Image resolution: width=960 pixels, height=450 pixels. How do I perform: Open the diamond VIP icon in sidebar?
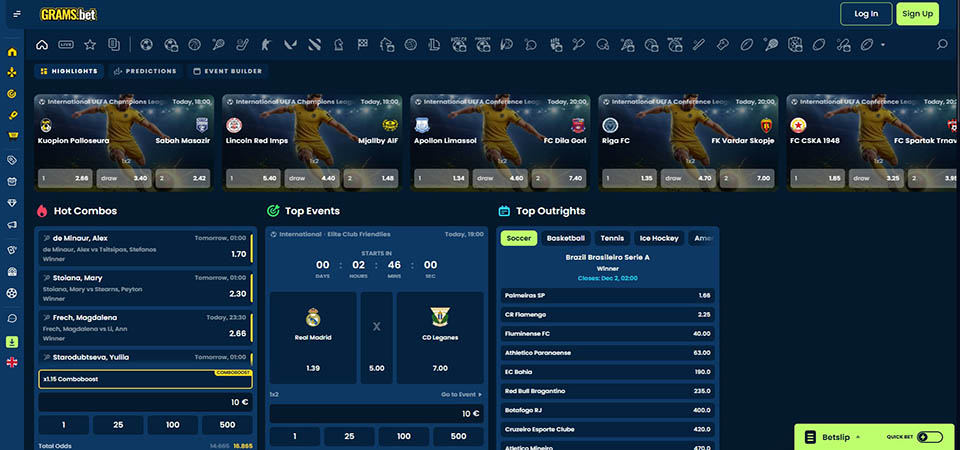pyautogui.click(x=12, y=203)
